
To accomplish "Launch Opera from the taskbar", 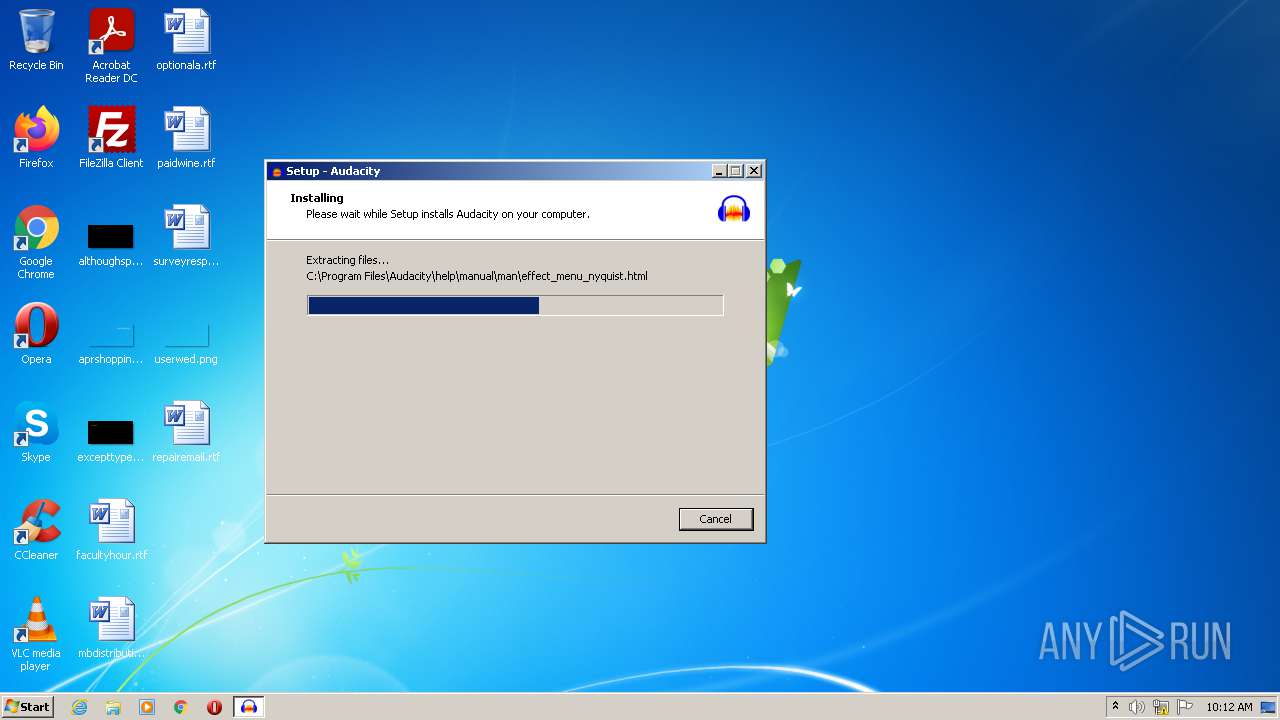I will tap(214, 707).
